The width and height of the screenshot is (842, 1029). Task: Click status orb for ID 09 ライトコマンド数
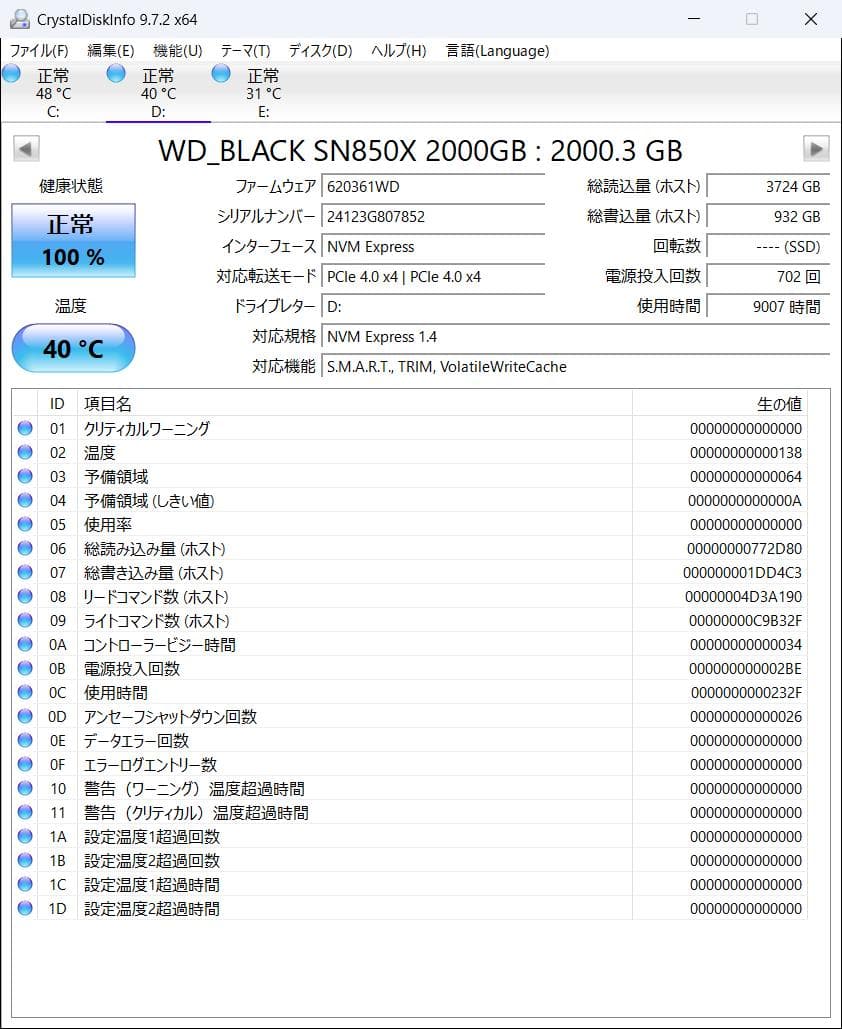pos(25,620)
